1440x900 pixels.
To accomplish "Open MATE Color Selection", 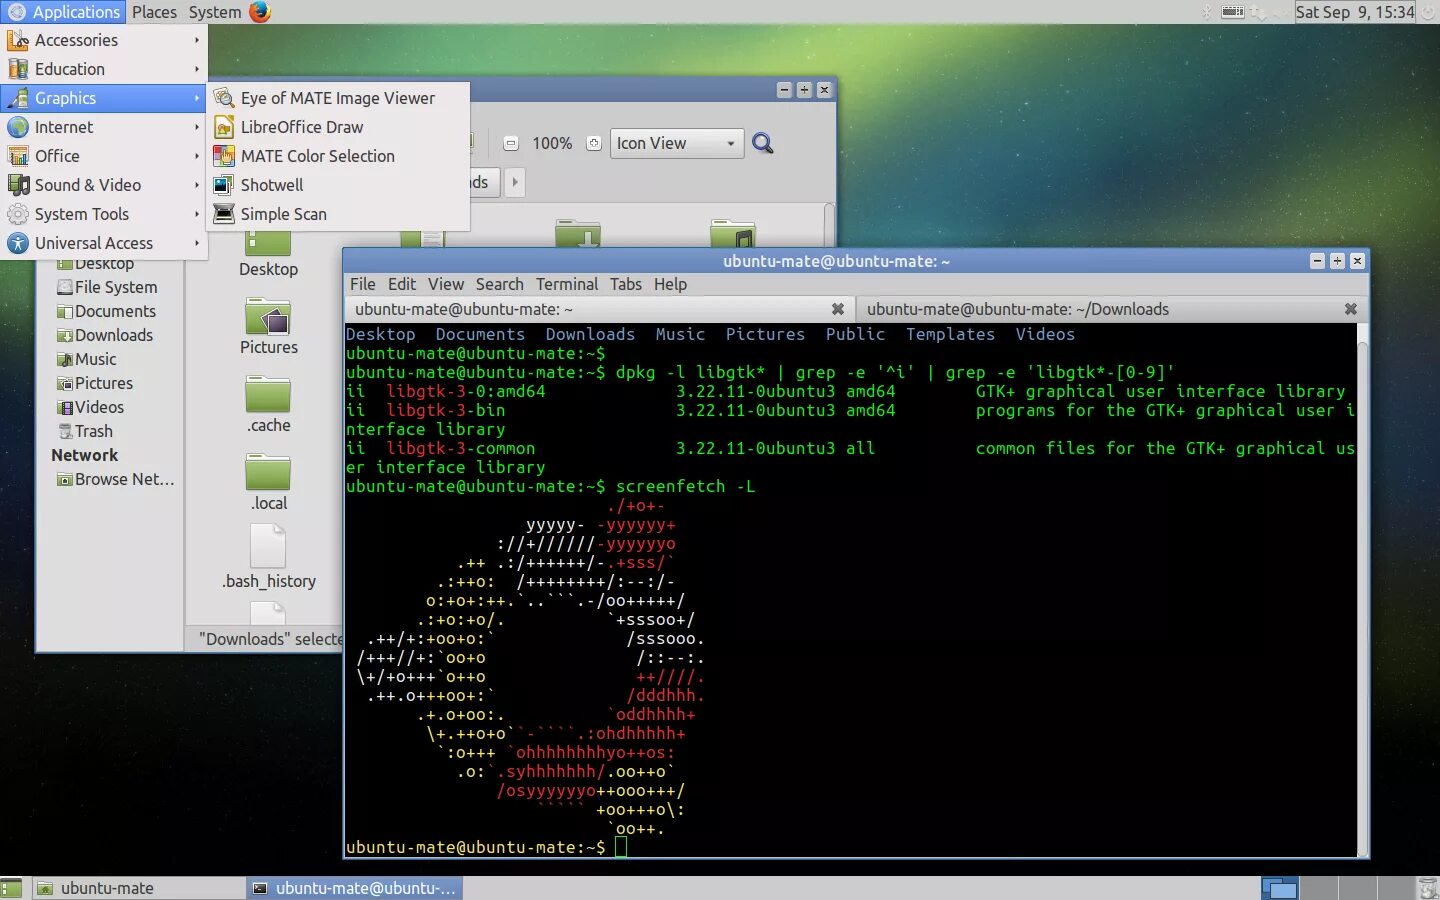I will (x=338, y=156).
